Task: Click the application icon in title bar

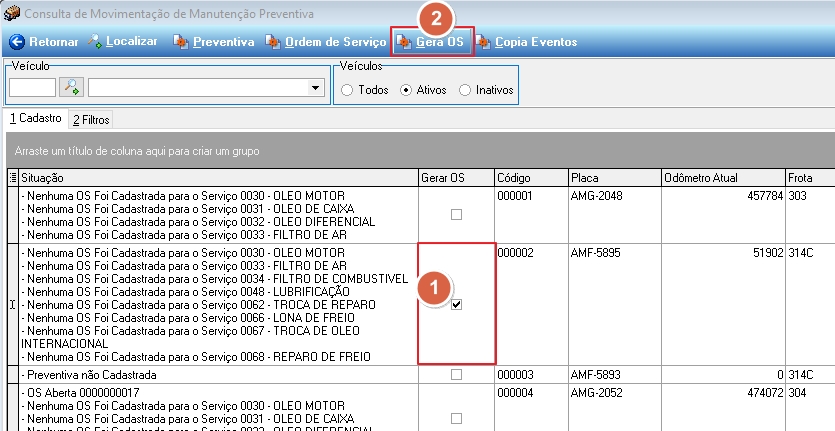Action: tap(12, 13)
